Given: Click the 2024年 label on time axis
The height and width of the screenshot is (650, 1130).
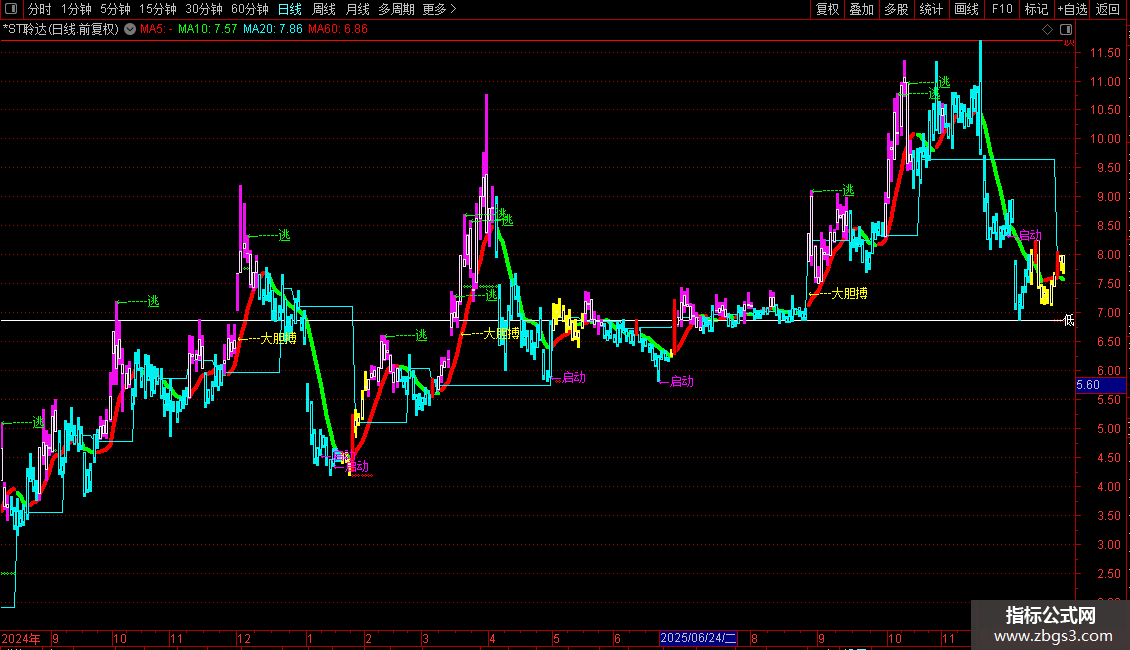Looking at the screenshot, I should click(21, 638).
